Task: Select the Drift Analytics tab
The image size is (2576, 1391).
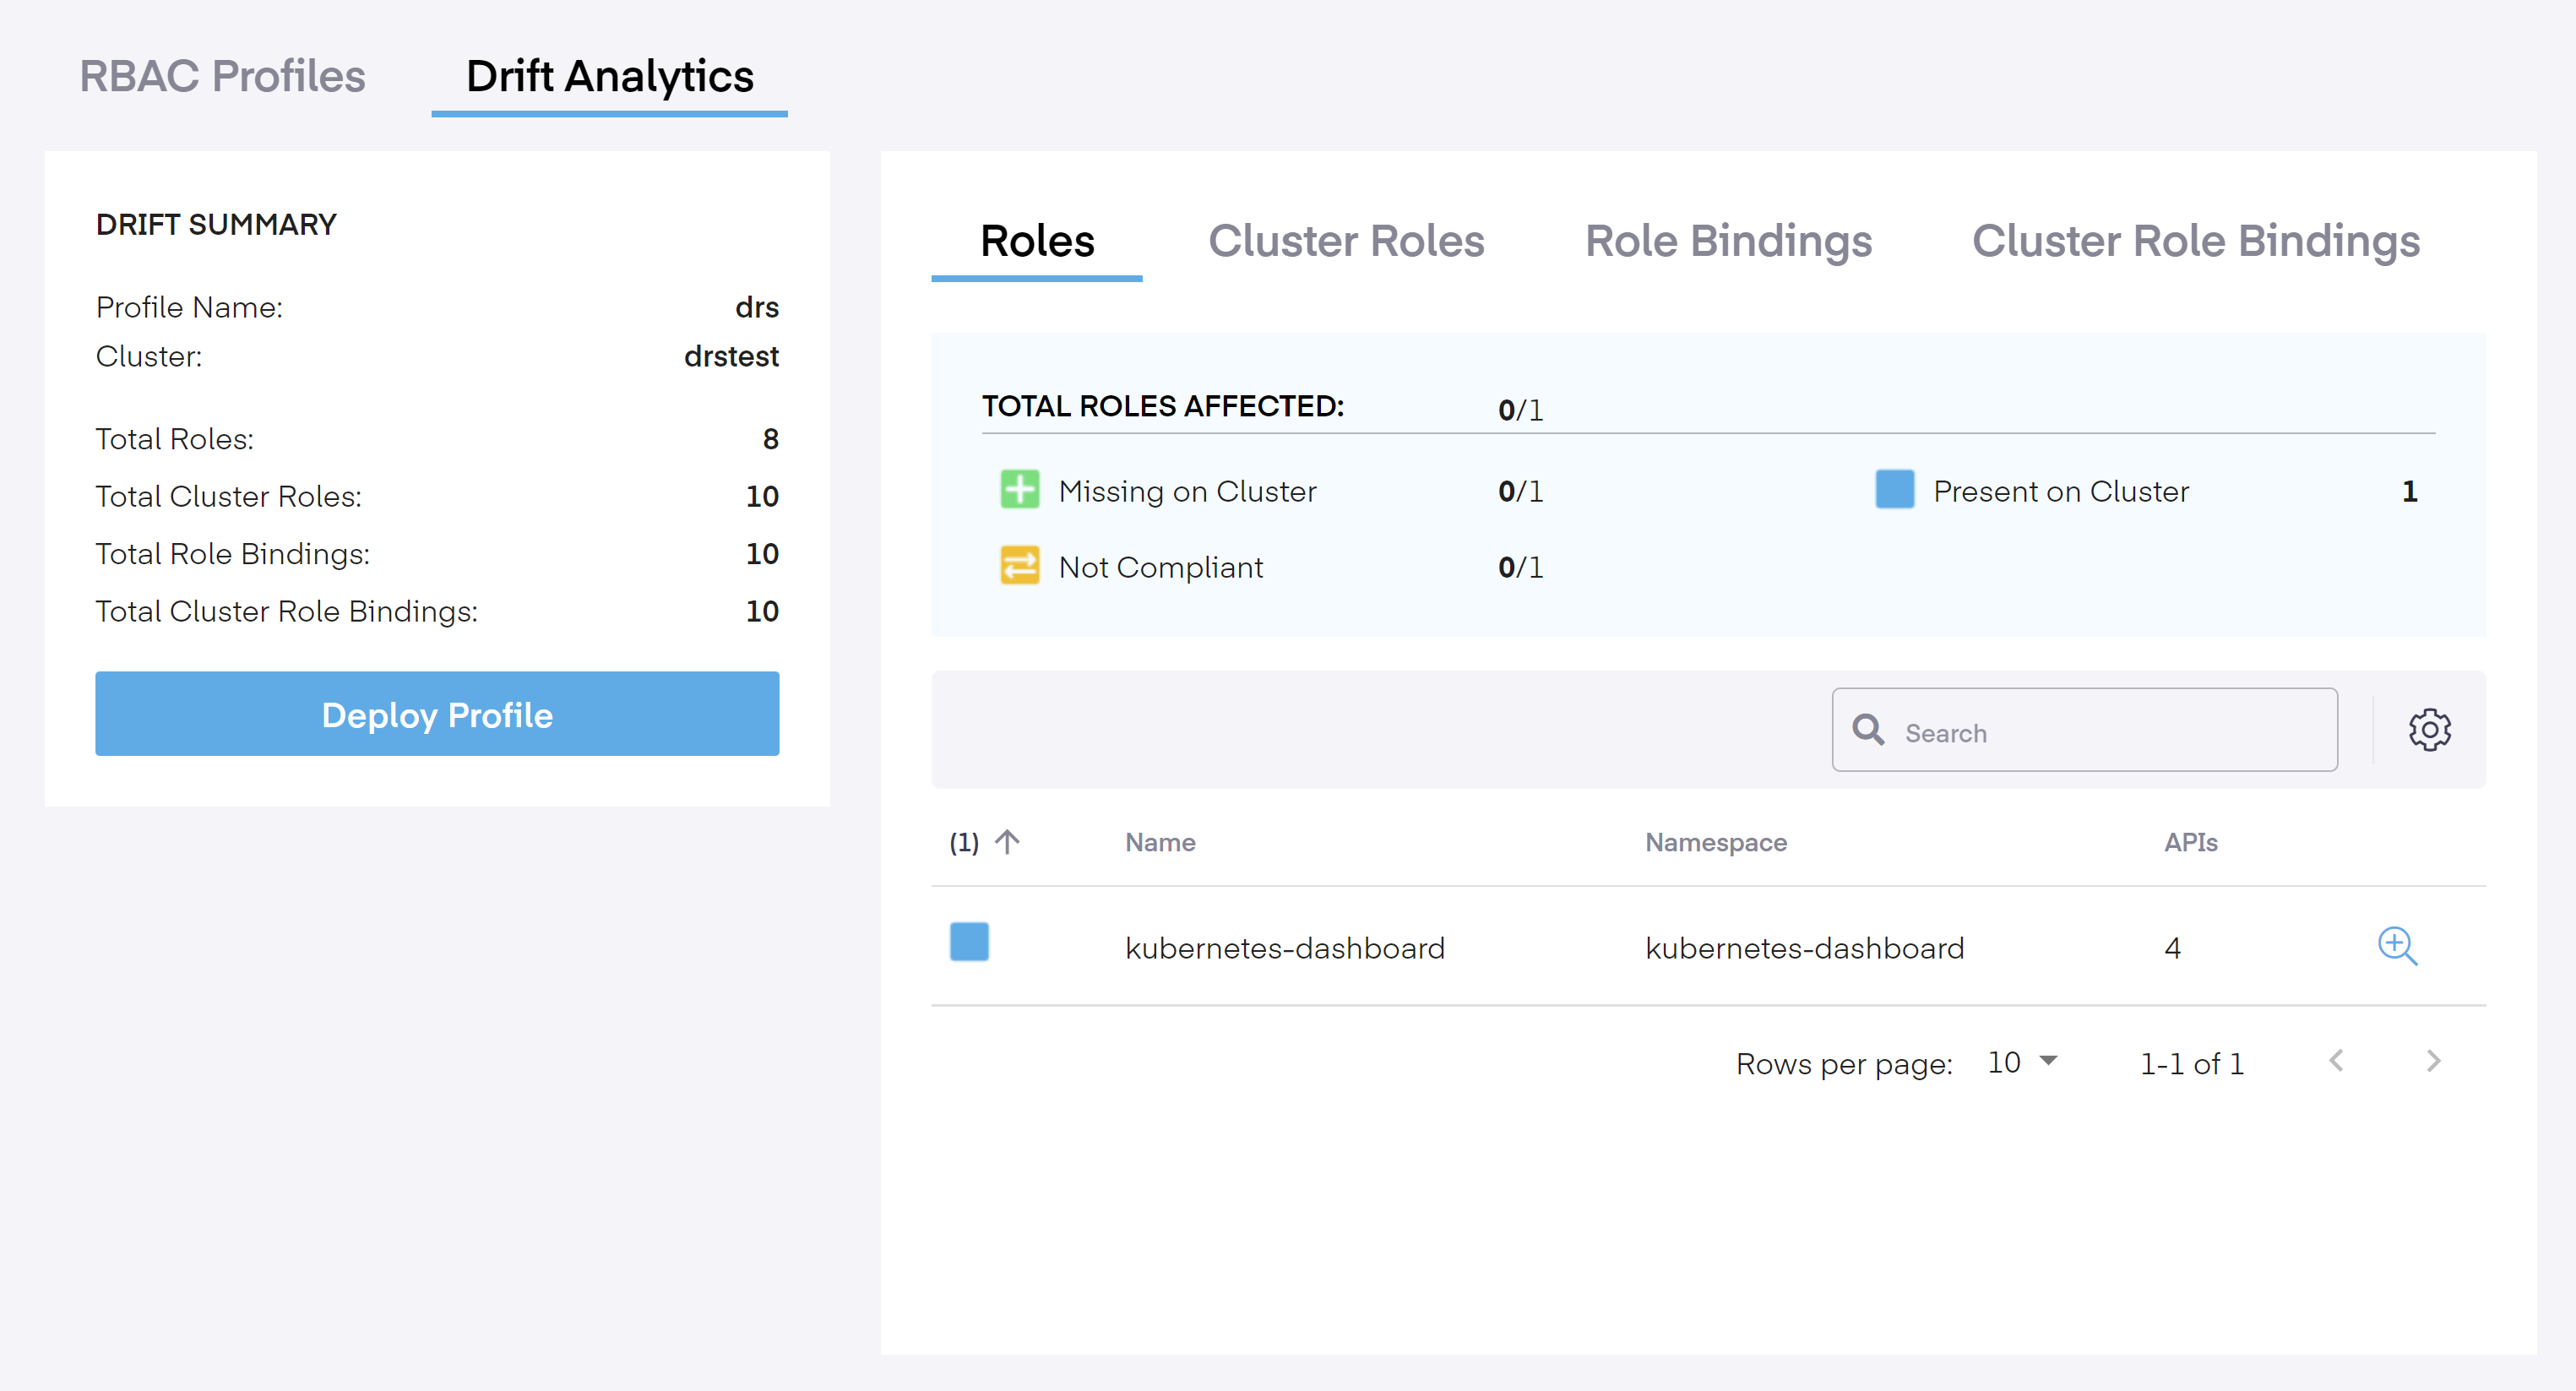Action: 609,77
